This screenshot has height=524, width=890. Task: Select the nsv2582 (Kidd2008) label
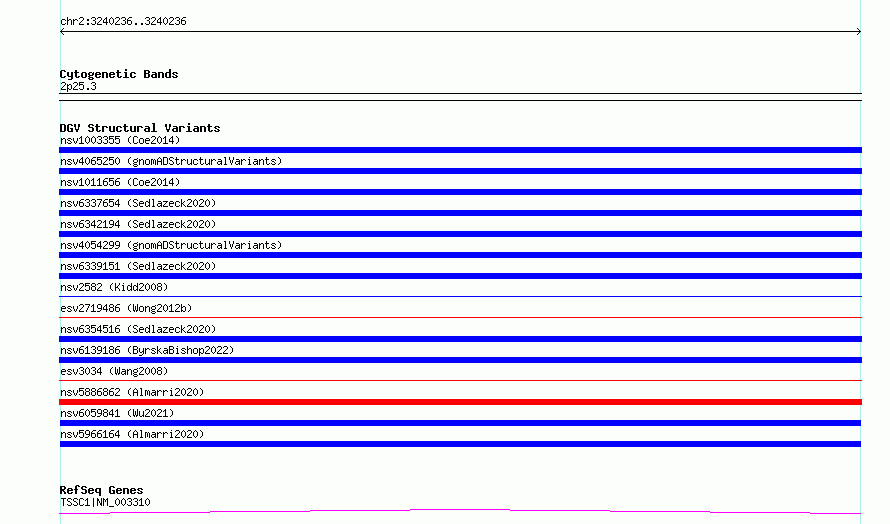[114, 287]
